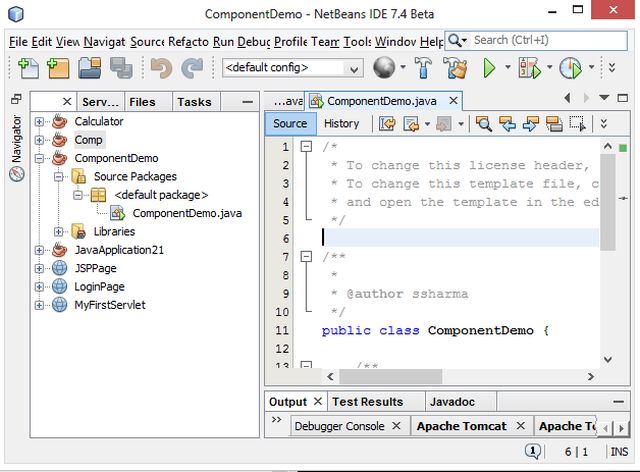Click the editor Back navigation icon

(x=411, y=124)
